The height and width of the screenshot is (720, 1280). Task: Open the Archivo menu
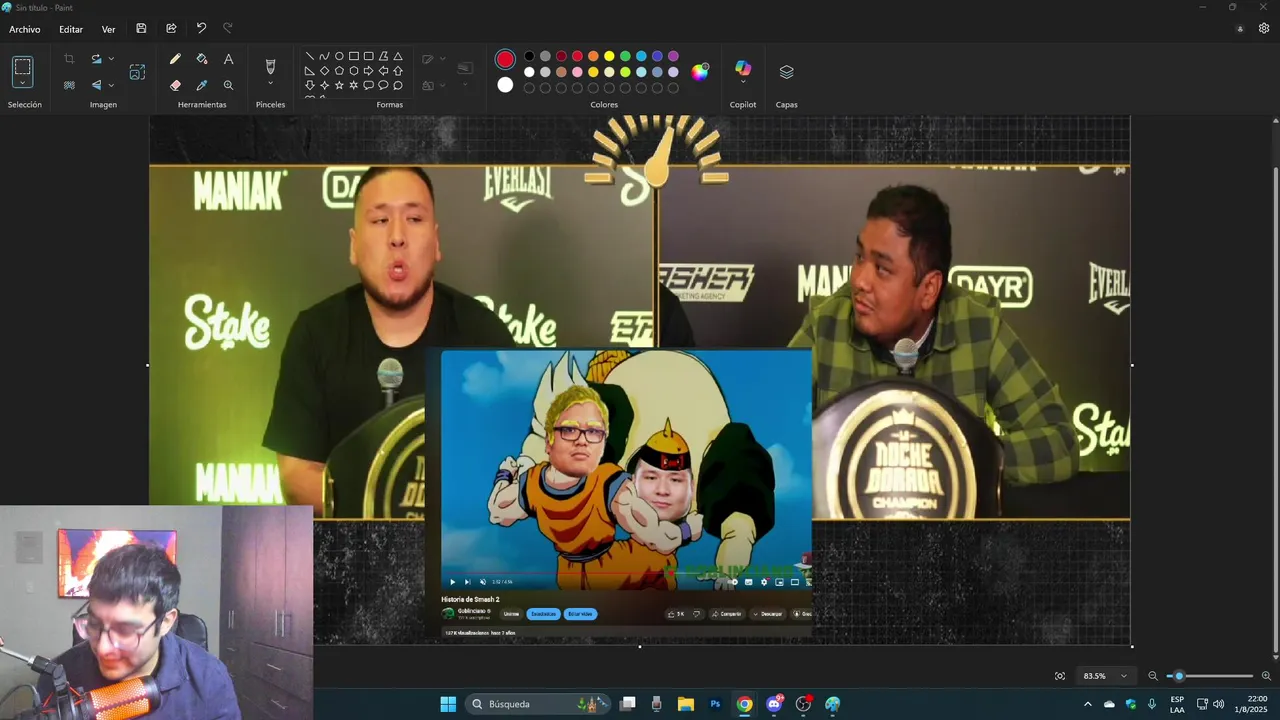click(x=25, y=29)
